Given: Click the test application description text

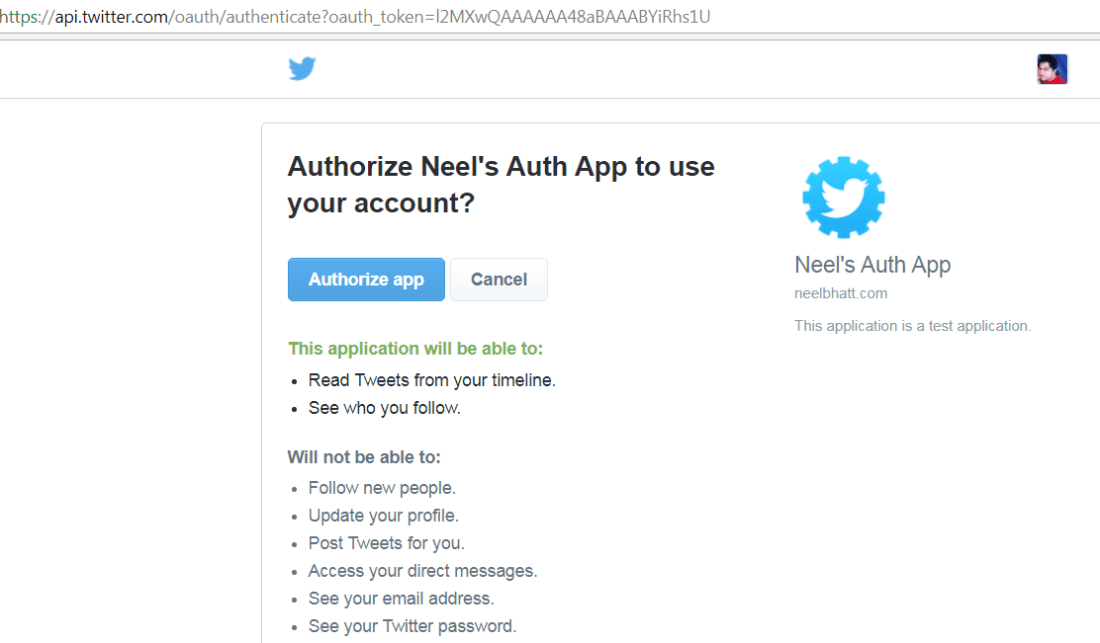Looking at the screenshot, I should click(912, 326).
